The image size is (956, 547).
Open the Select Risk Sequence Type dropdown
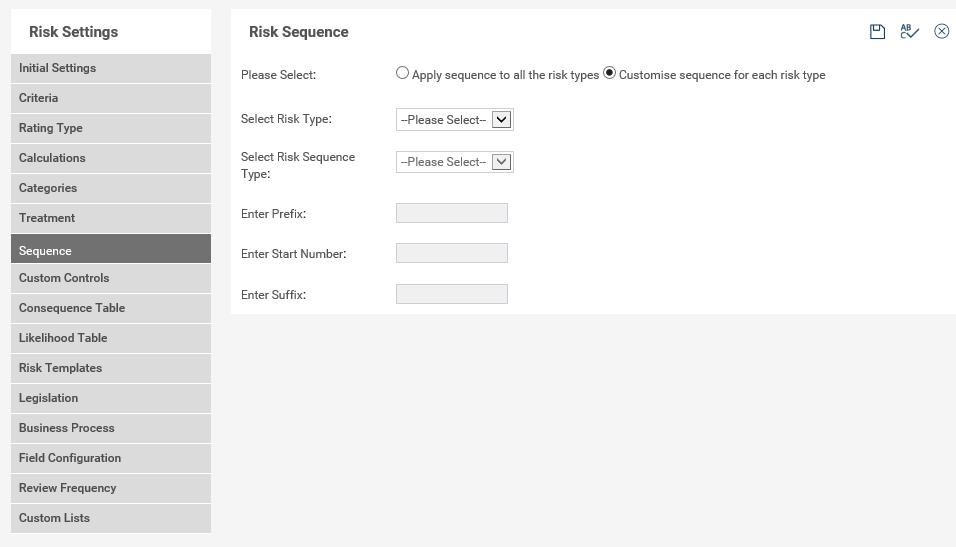pos(455,162)
